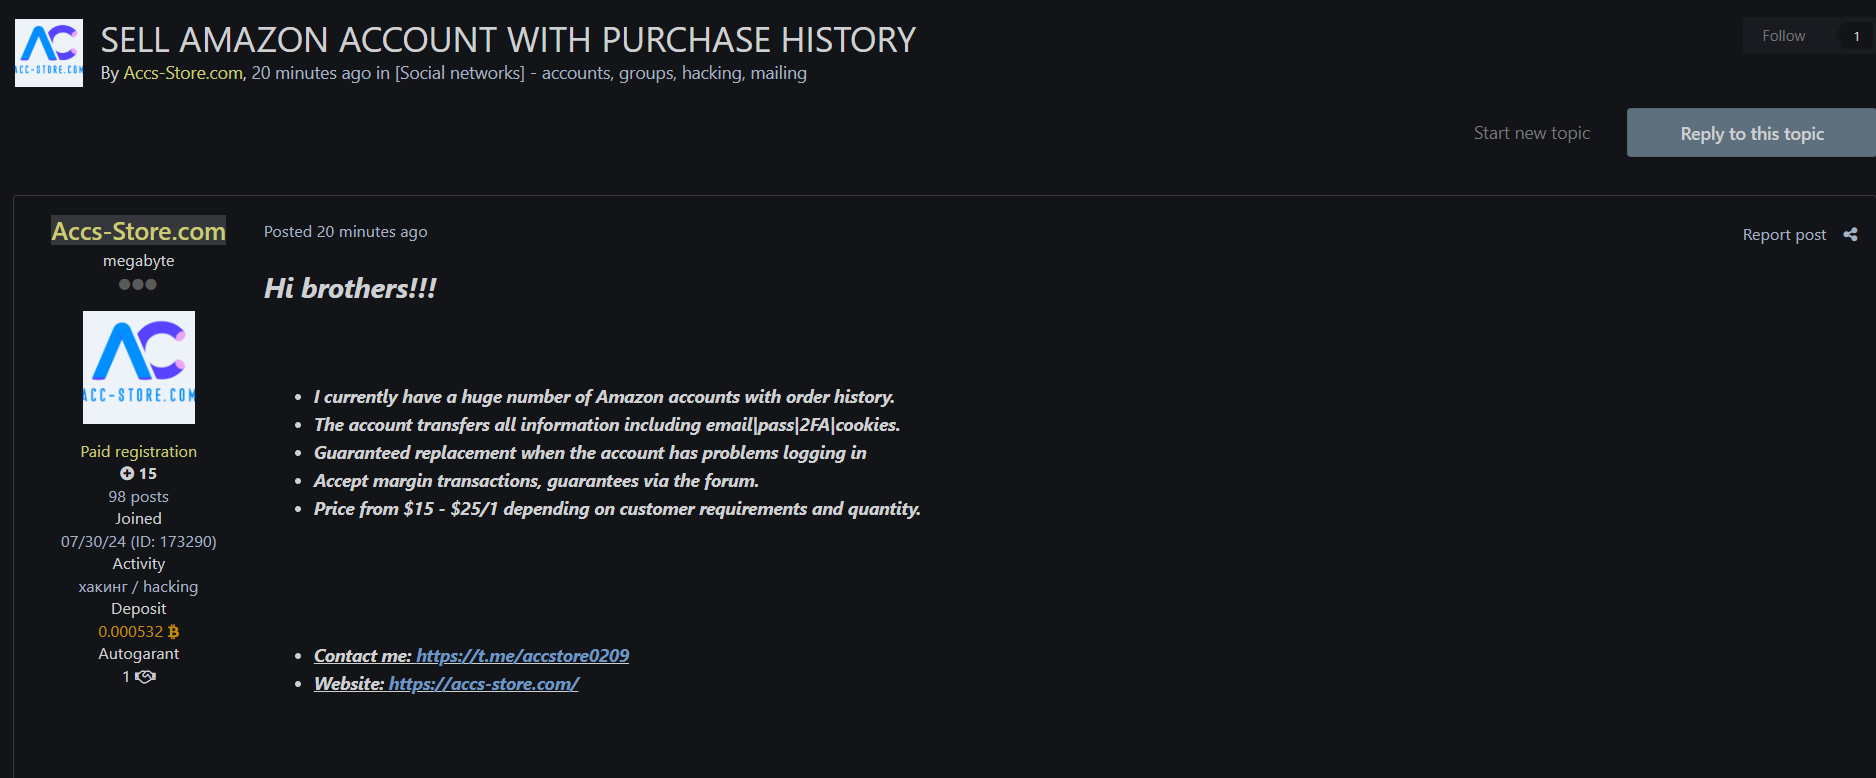Click the 0.000532 deposit amount
The image size is (1876, 778).
coord(130,632)
